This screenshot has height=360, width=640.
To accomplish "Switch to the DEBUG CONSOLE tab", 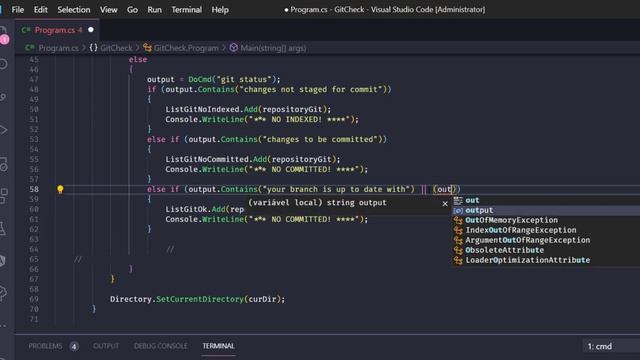I will [160, 346].
